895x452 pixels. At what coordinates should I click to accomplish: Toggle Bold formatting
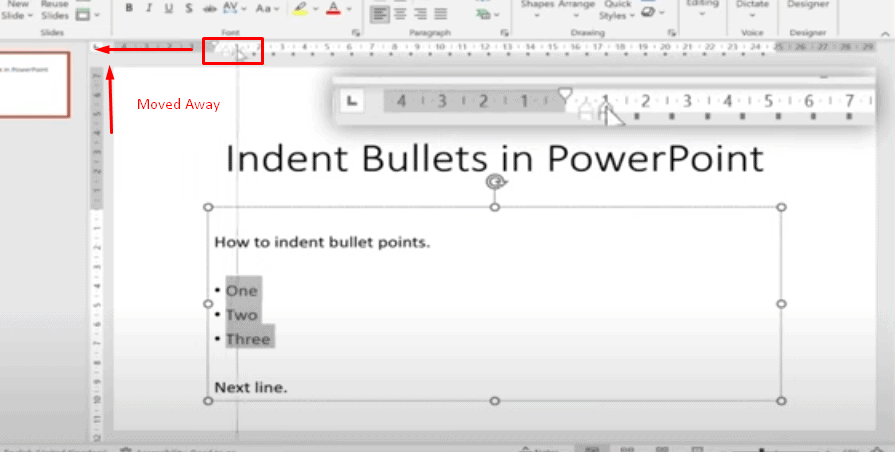tap(130, 8)
